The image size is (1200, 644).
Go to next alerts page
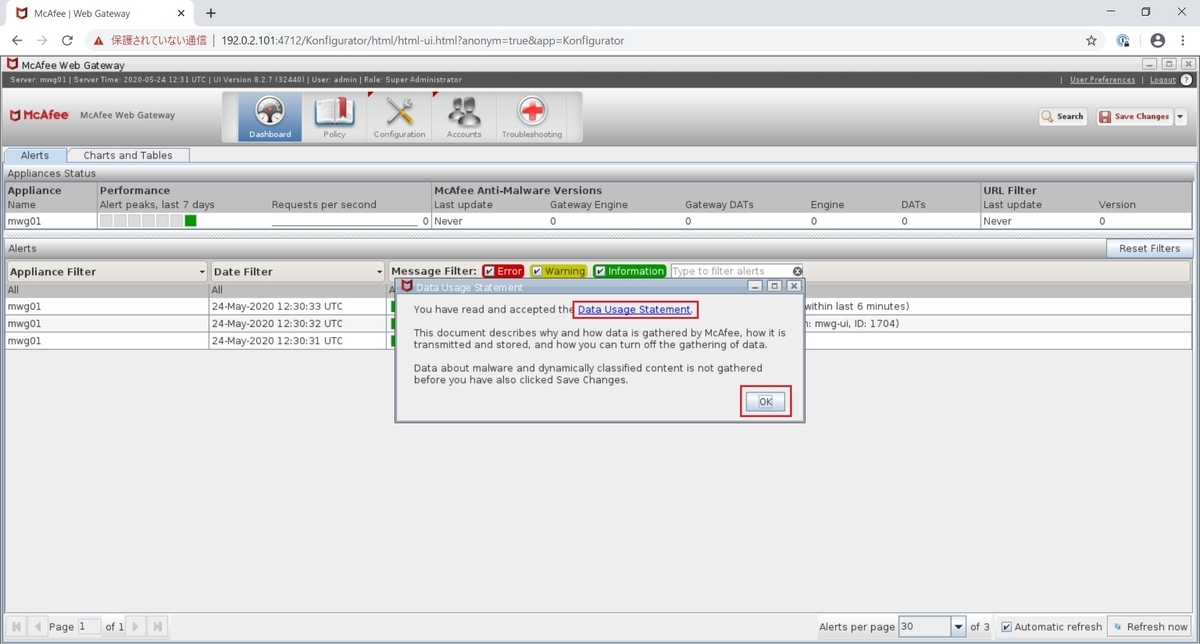tap(137, 626)
